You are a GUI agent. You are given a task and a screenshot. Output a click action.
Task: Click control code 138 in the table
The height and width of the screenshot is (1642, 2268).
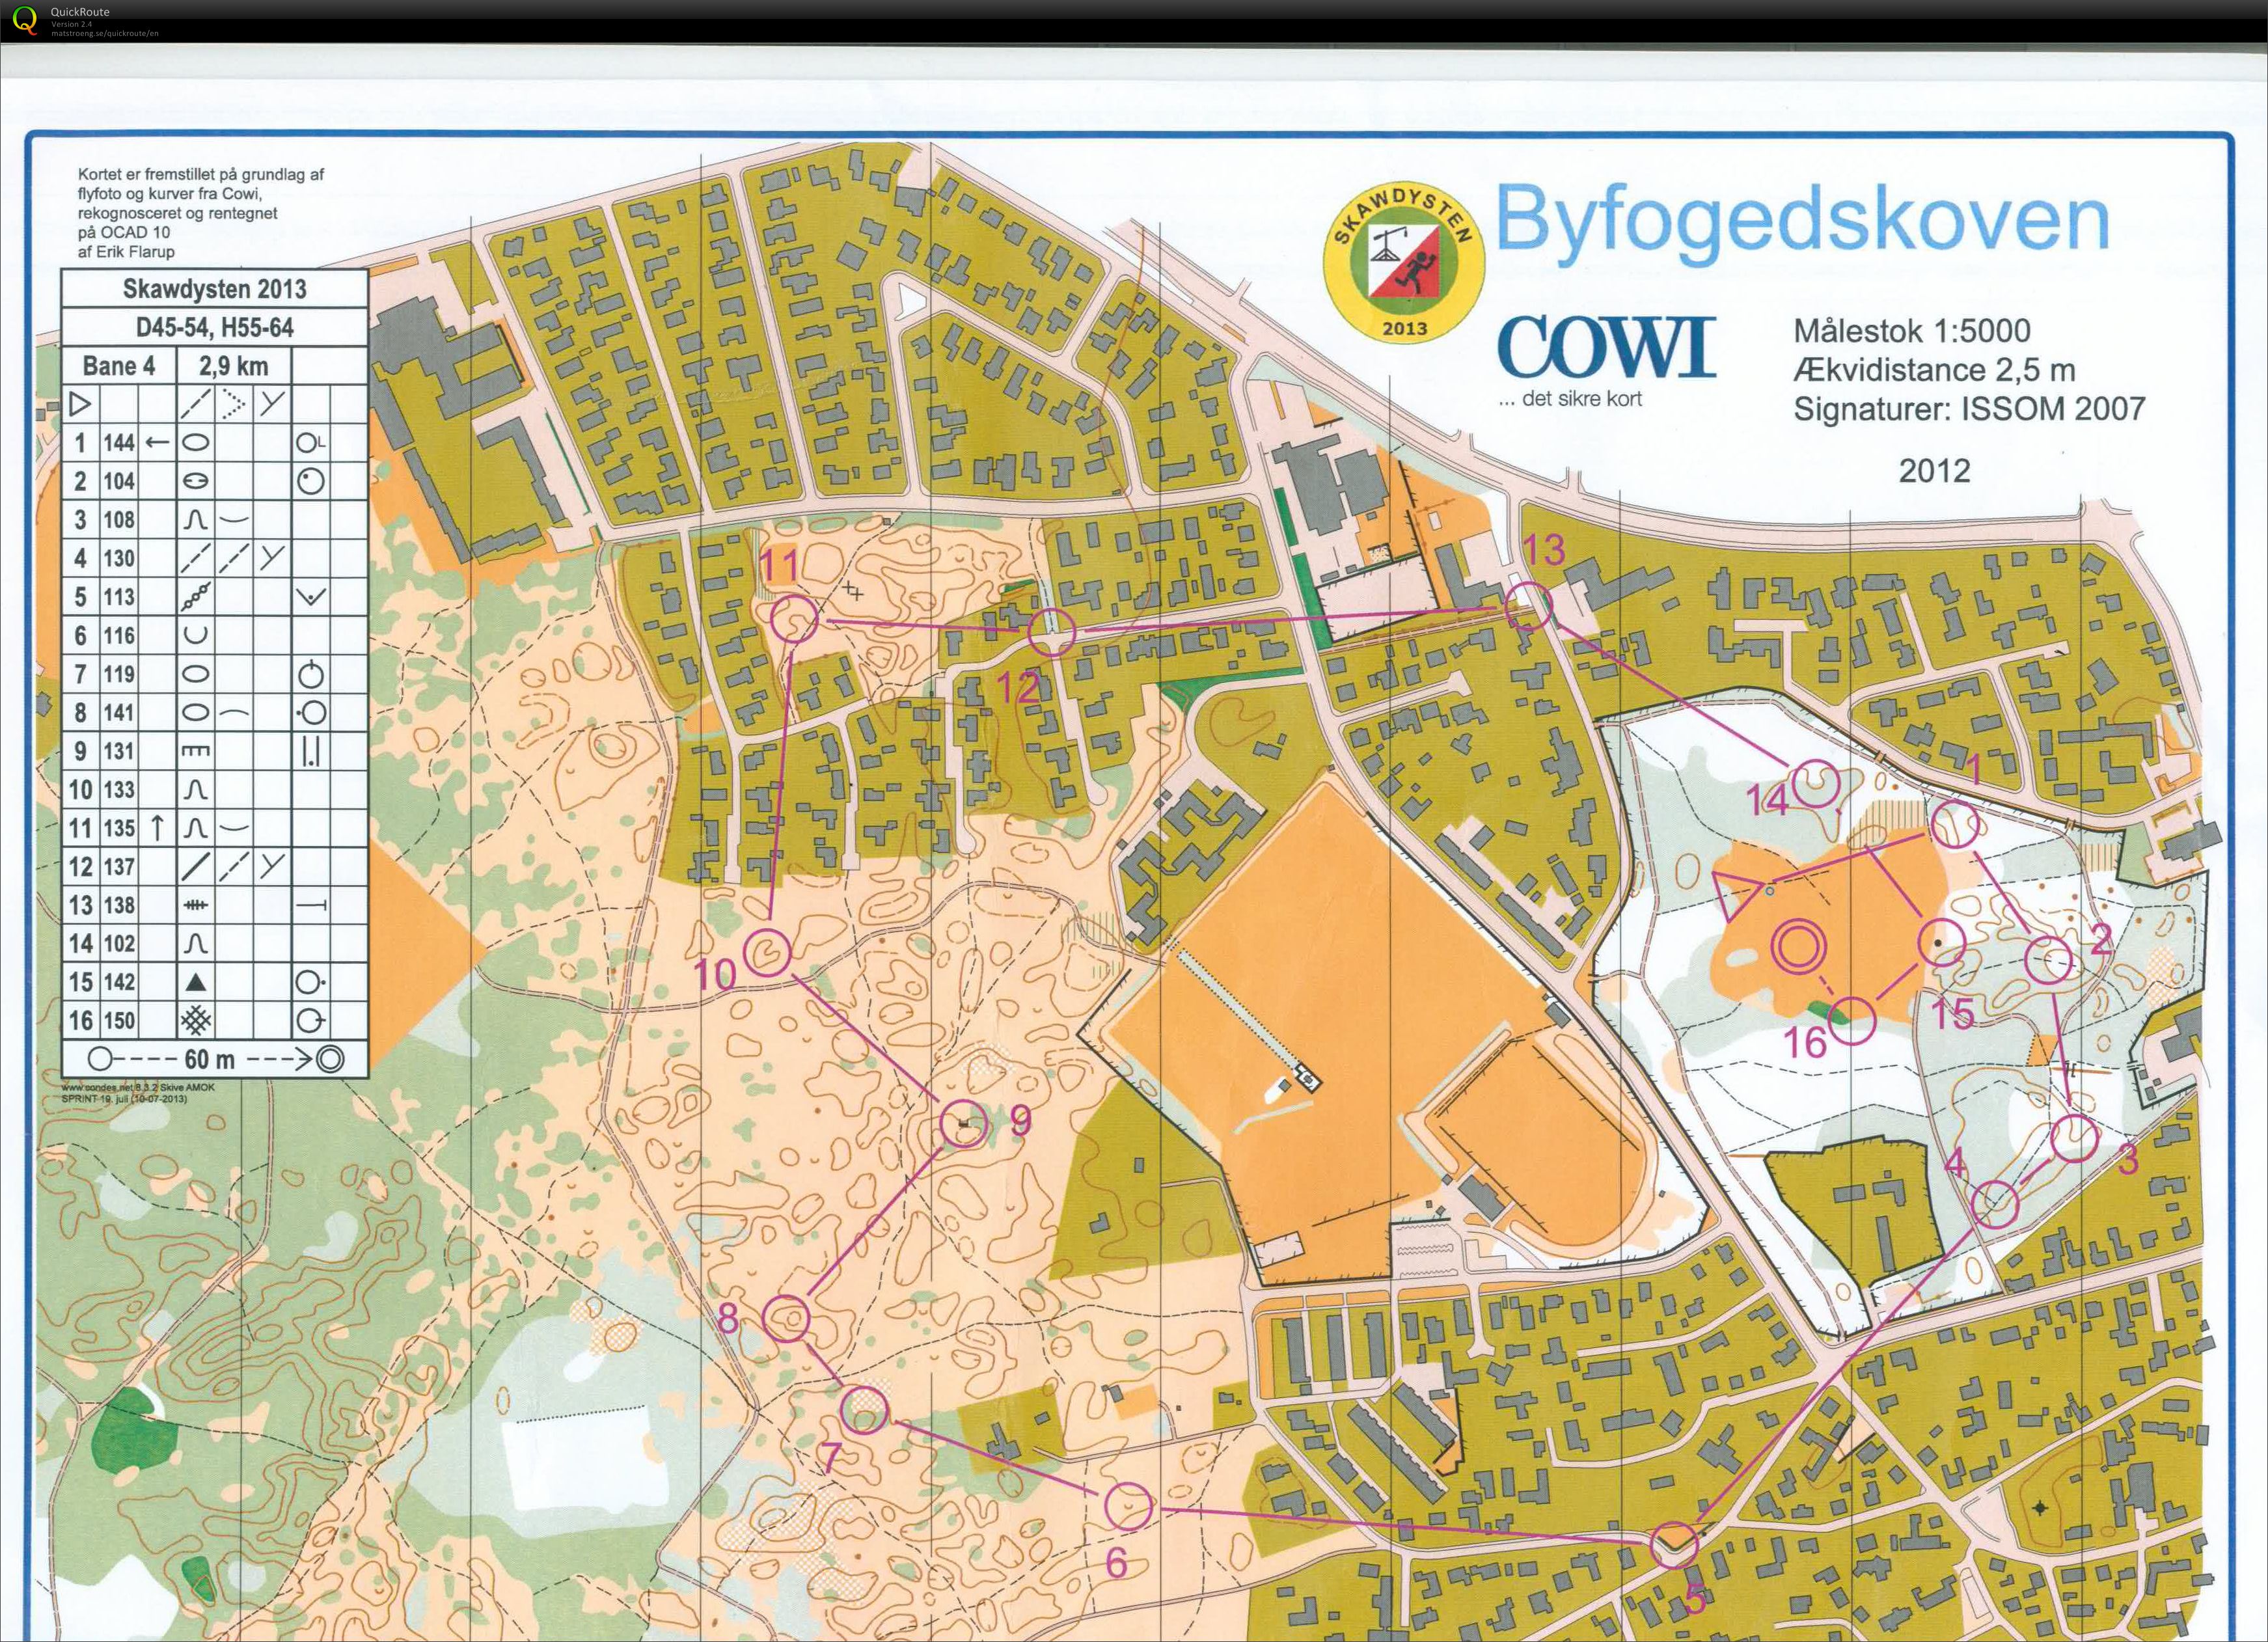point(119,905)
